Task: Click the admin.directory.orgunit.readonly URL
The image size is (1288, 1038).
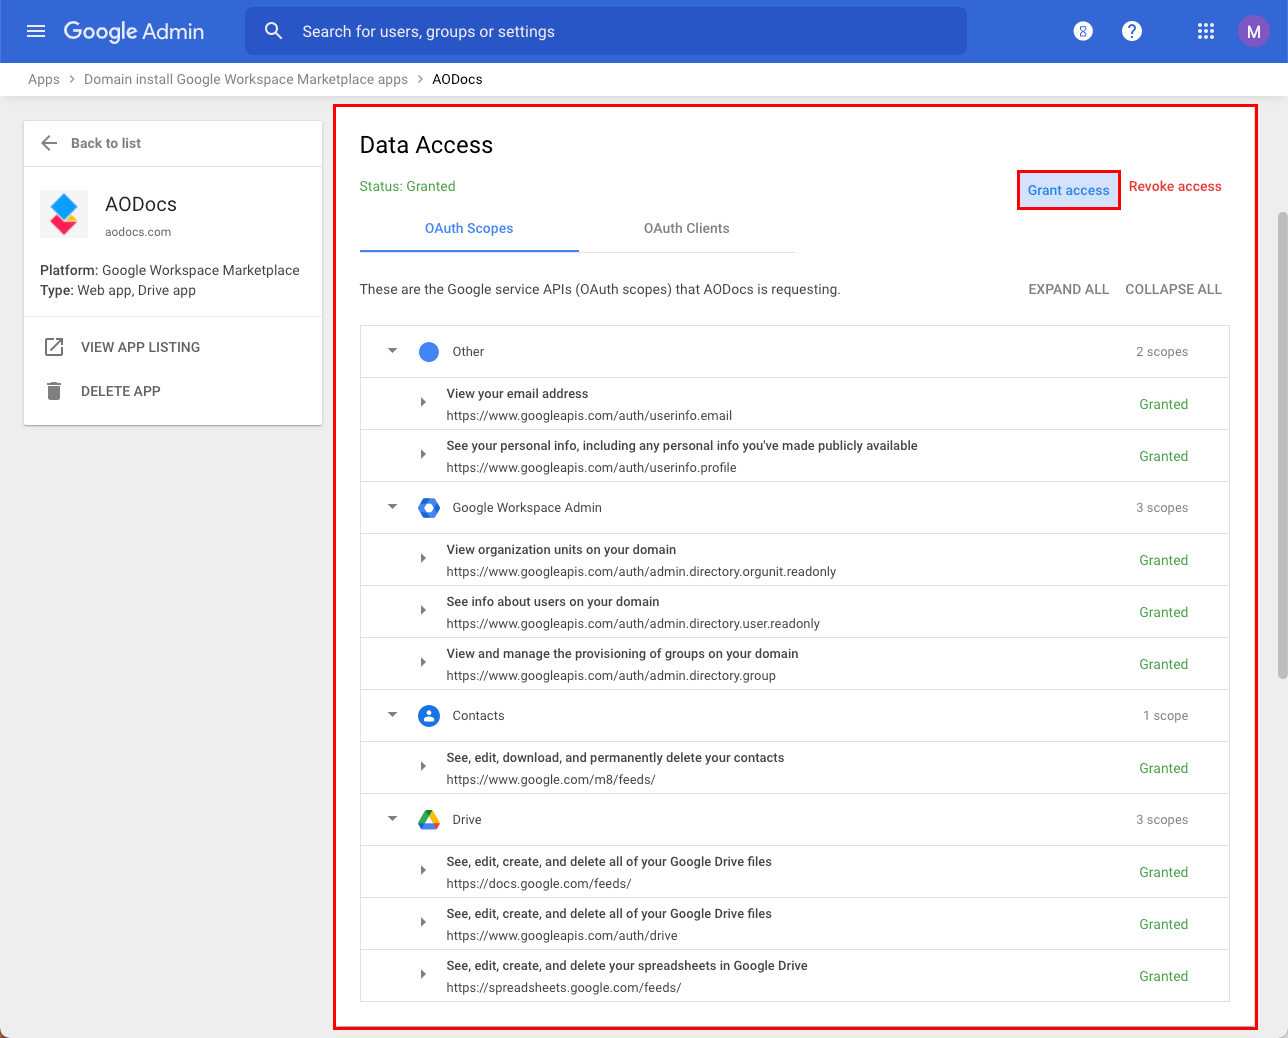Action: (x=641, y=571)
